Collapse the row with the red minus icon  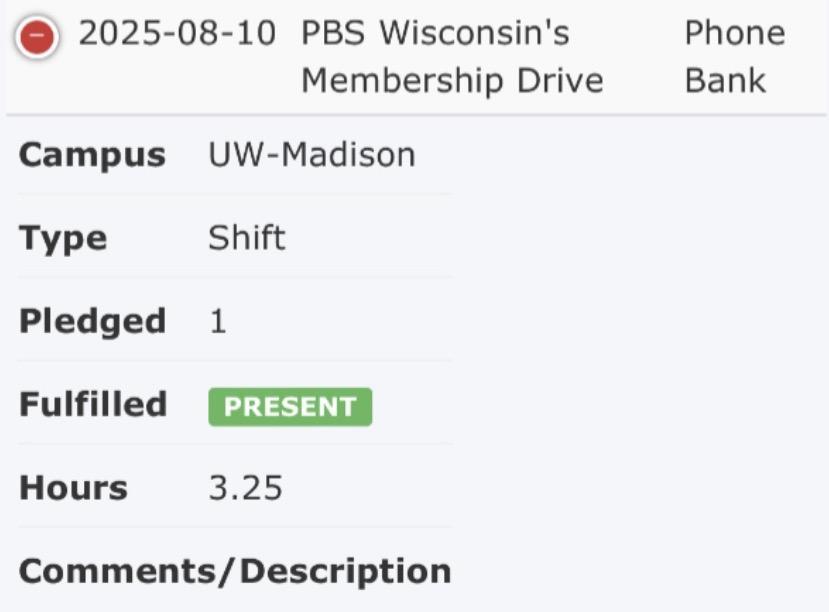point(37,38)
